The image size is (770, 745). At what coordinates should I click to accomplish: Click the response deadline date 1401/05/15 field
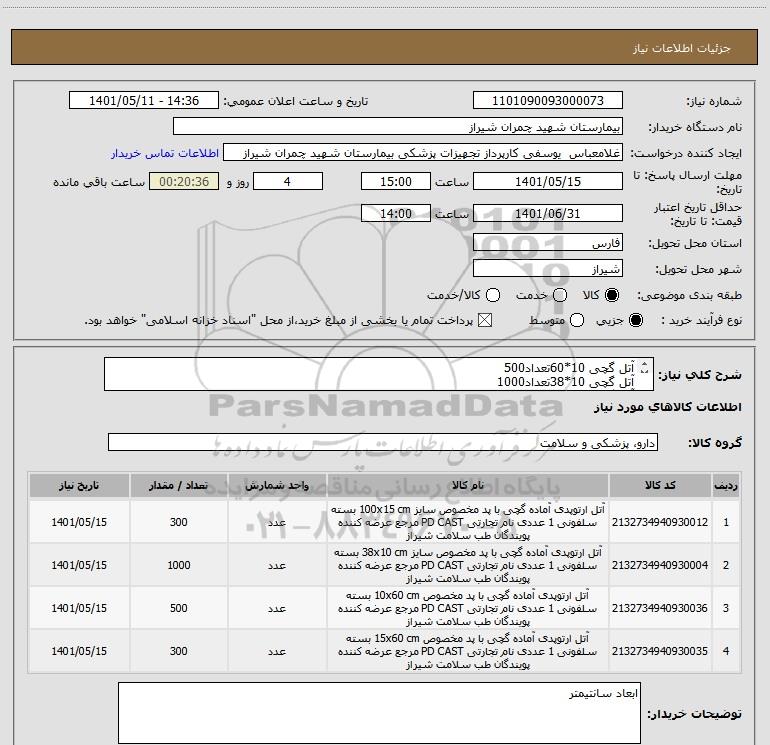[548, 182]
